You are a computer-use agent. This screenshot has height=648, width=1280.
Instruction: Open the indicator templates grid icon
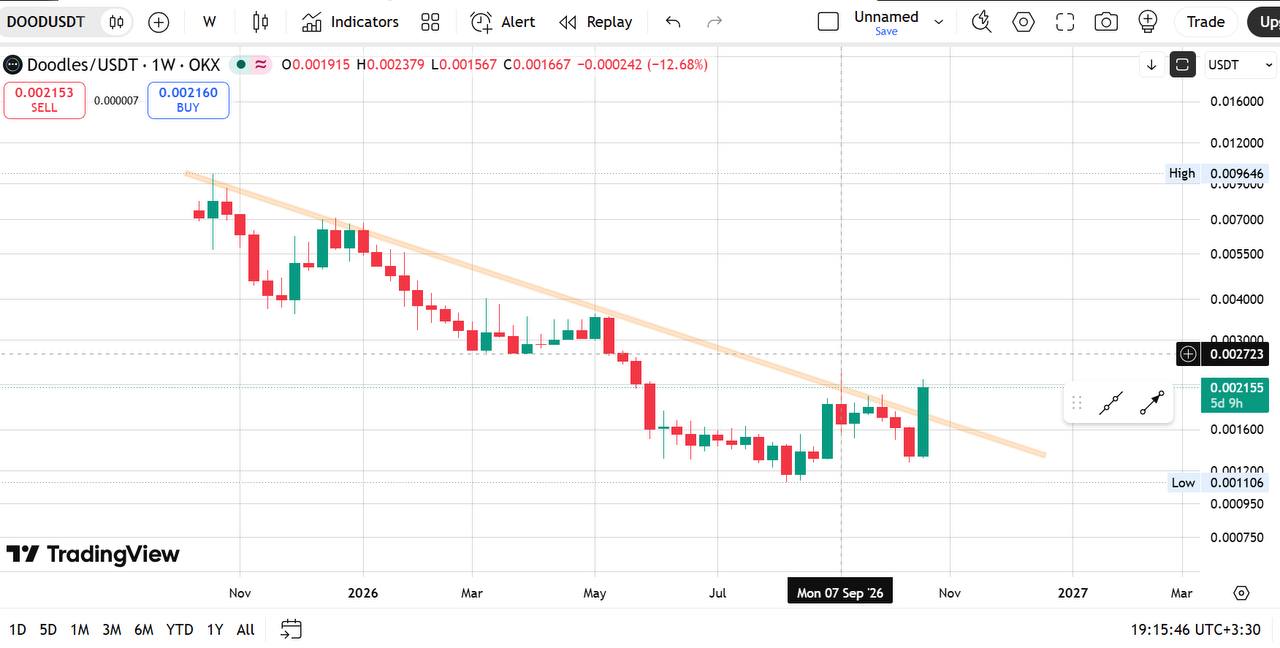430,22
